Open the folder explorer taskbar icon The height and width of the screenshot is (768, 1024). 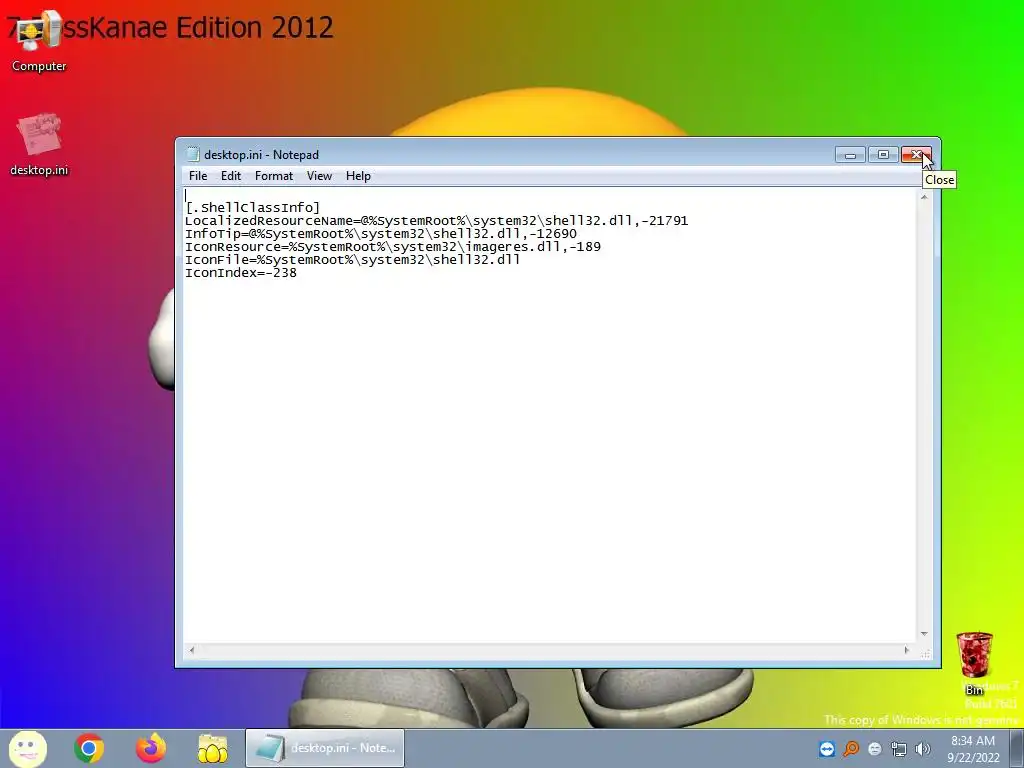[x=213, y=748]
